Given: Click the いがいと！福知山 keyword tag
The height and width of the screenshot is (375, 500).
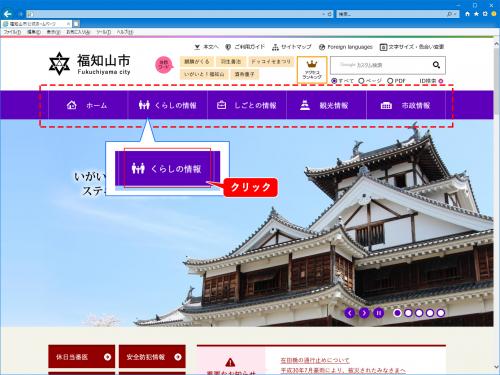Looking at the screenshot, I should [x=204, y=74].
